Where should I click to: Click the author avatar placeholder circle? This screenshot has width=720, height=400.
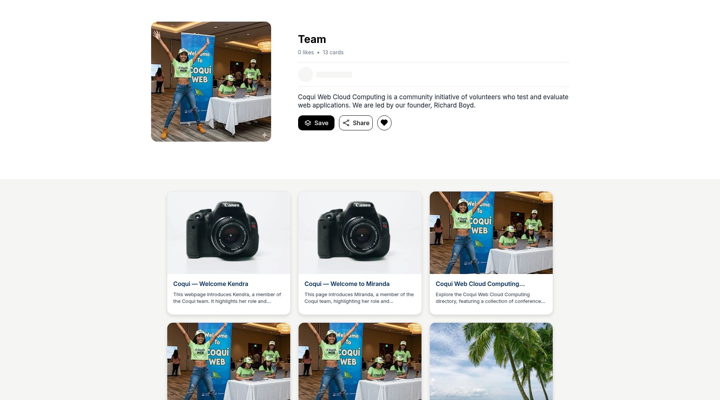coord(305,74)
